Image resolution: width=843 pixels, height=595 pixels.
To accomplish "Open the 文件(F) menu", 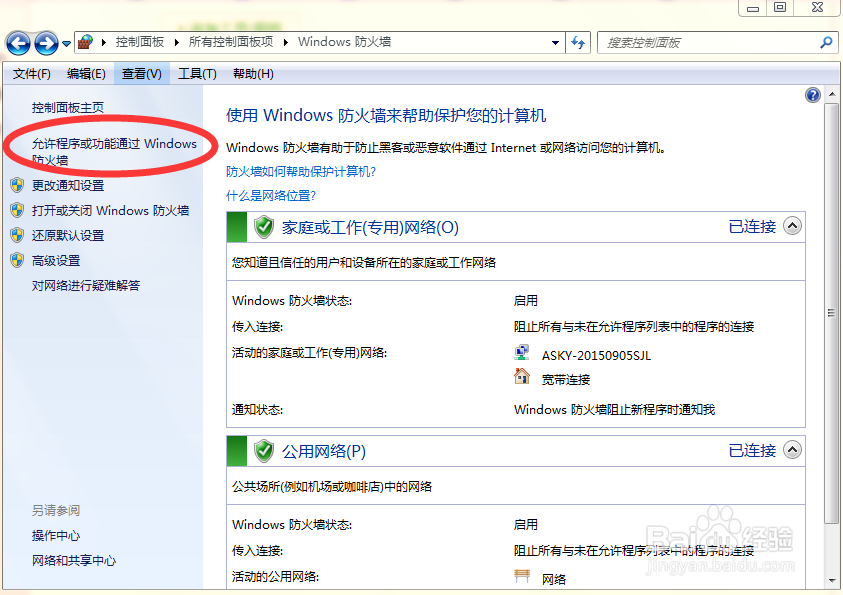I will (32, 74).
